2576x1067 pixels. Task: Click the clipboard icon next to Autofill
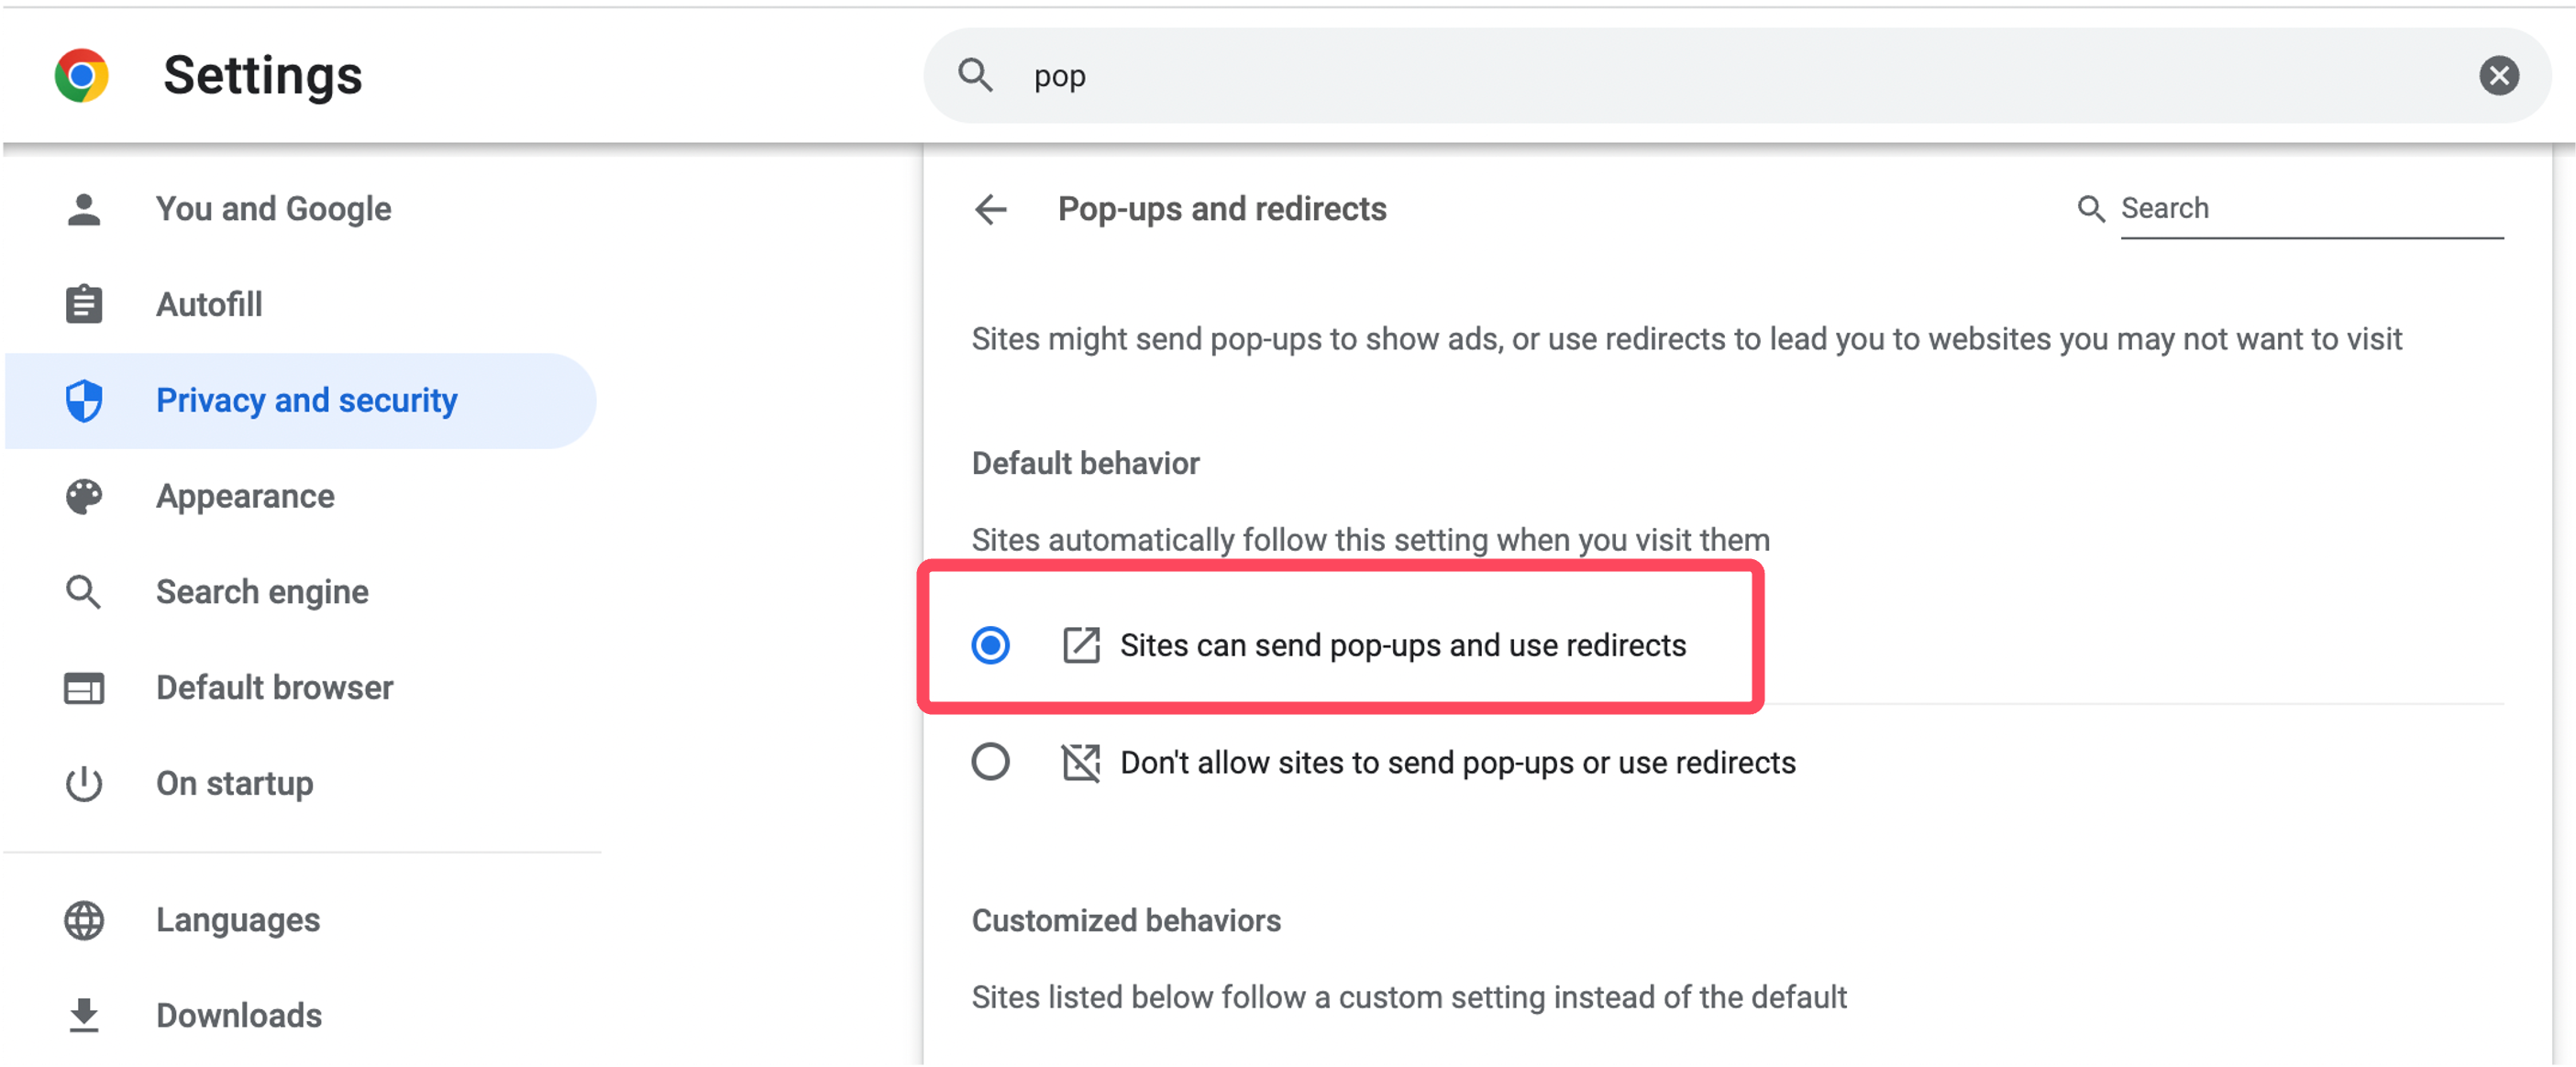pyautogui.click(x=84, y=305)
